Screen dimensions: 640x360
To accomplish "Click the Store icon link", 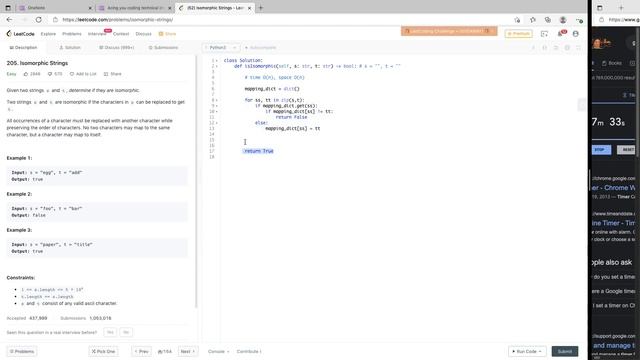I will point(167,34).
